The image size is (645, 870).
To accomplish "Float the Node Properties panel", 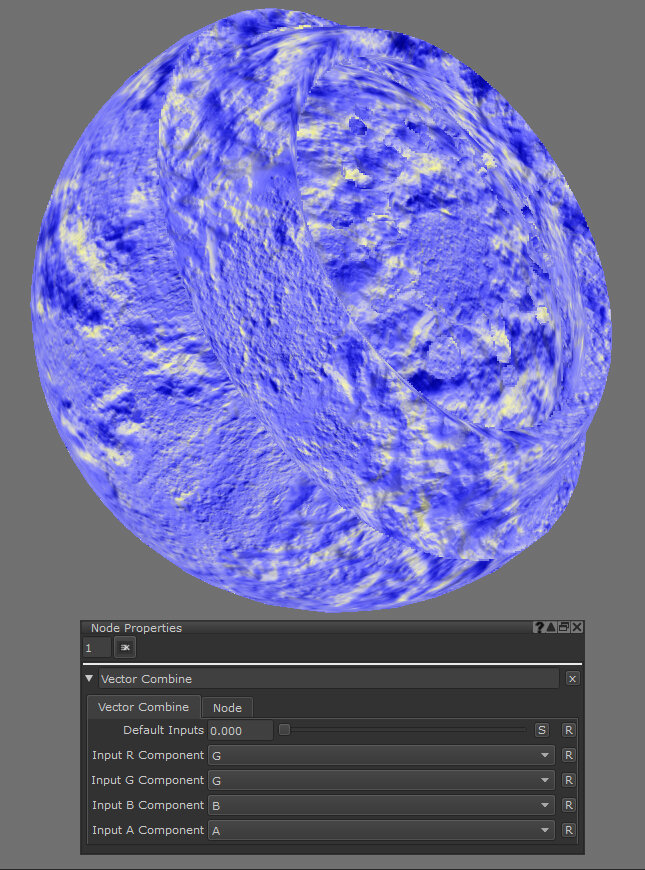I will [x=564, y=627].
